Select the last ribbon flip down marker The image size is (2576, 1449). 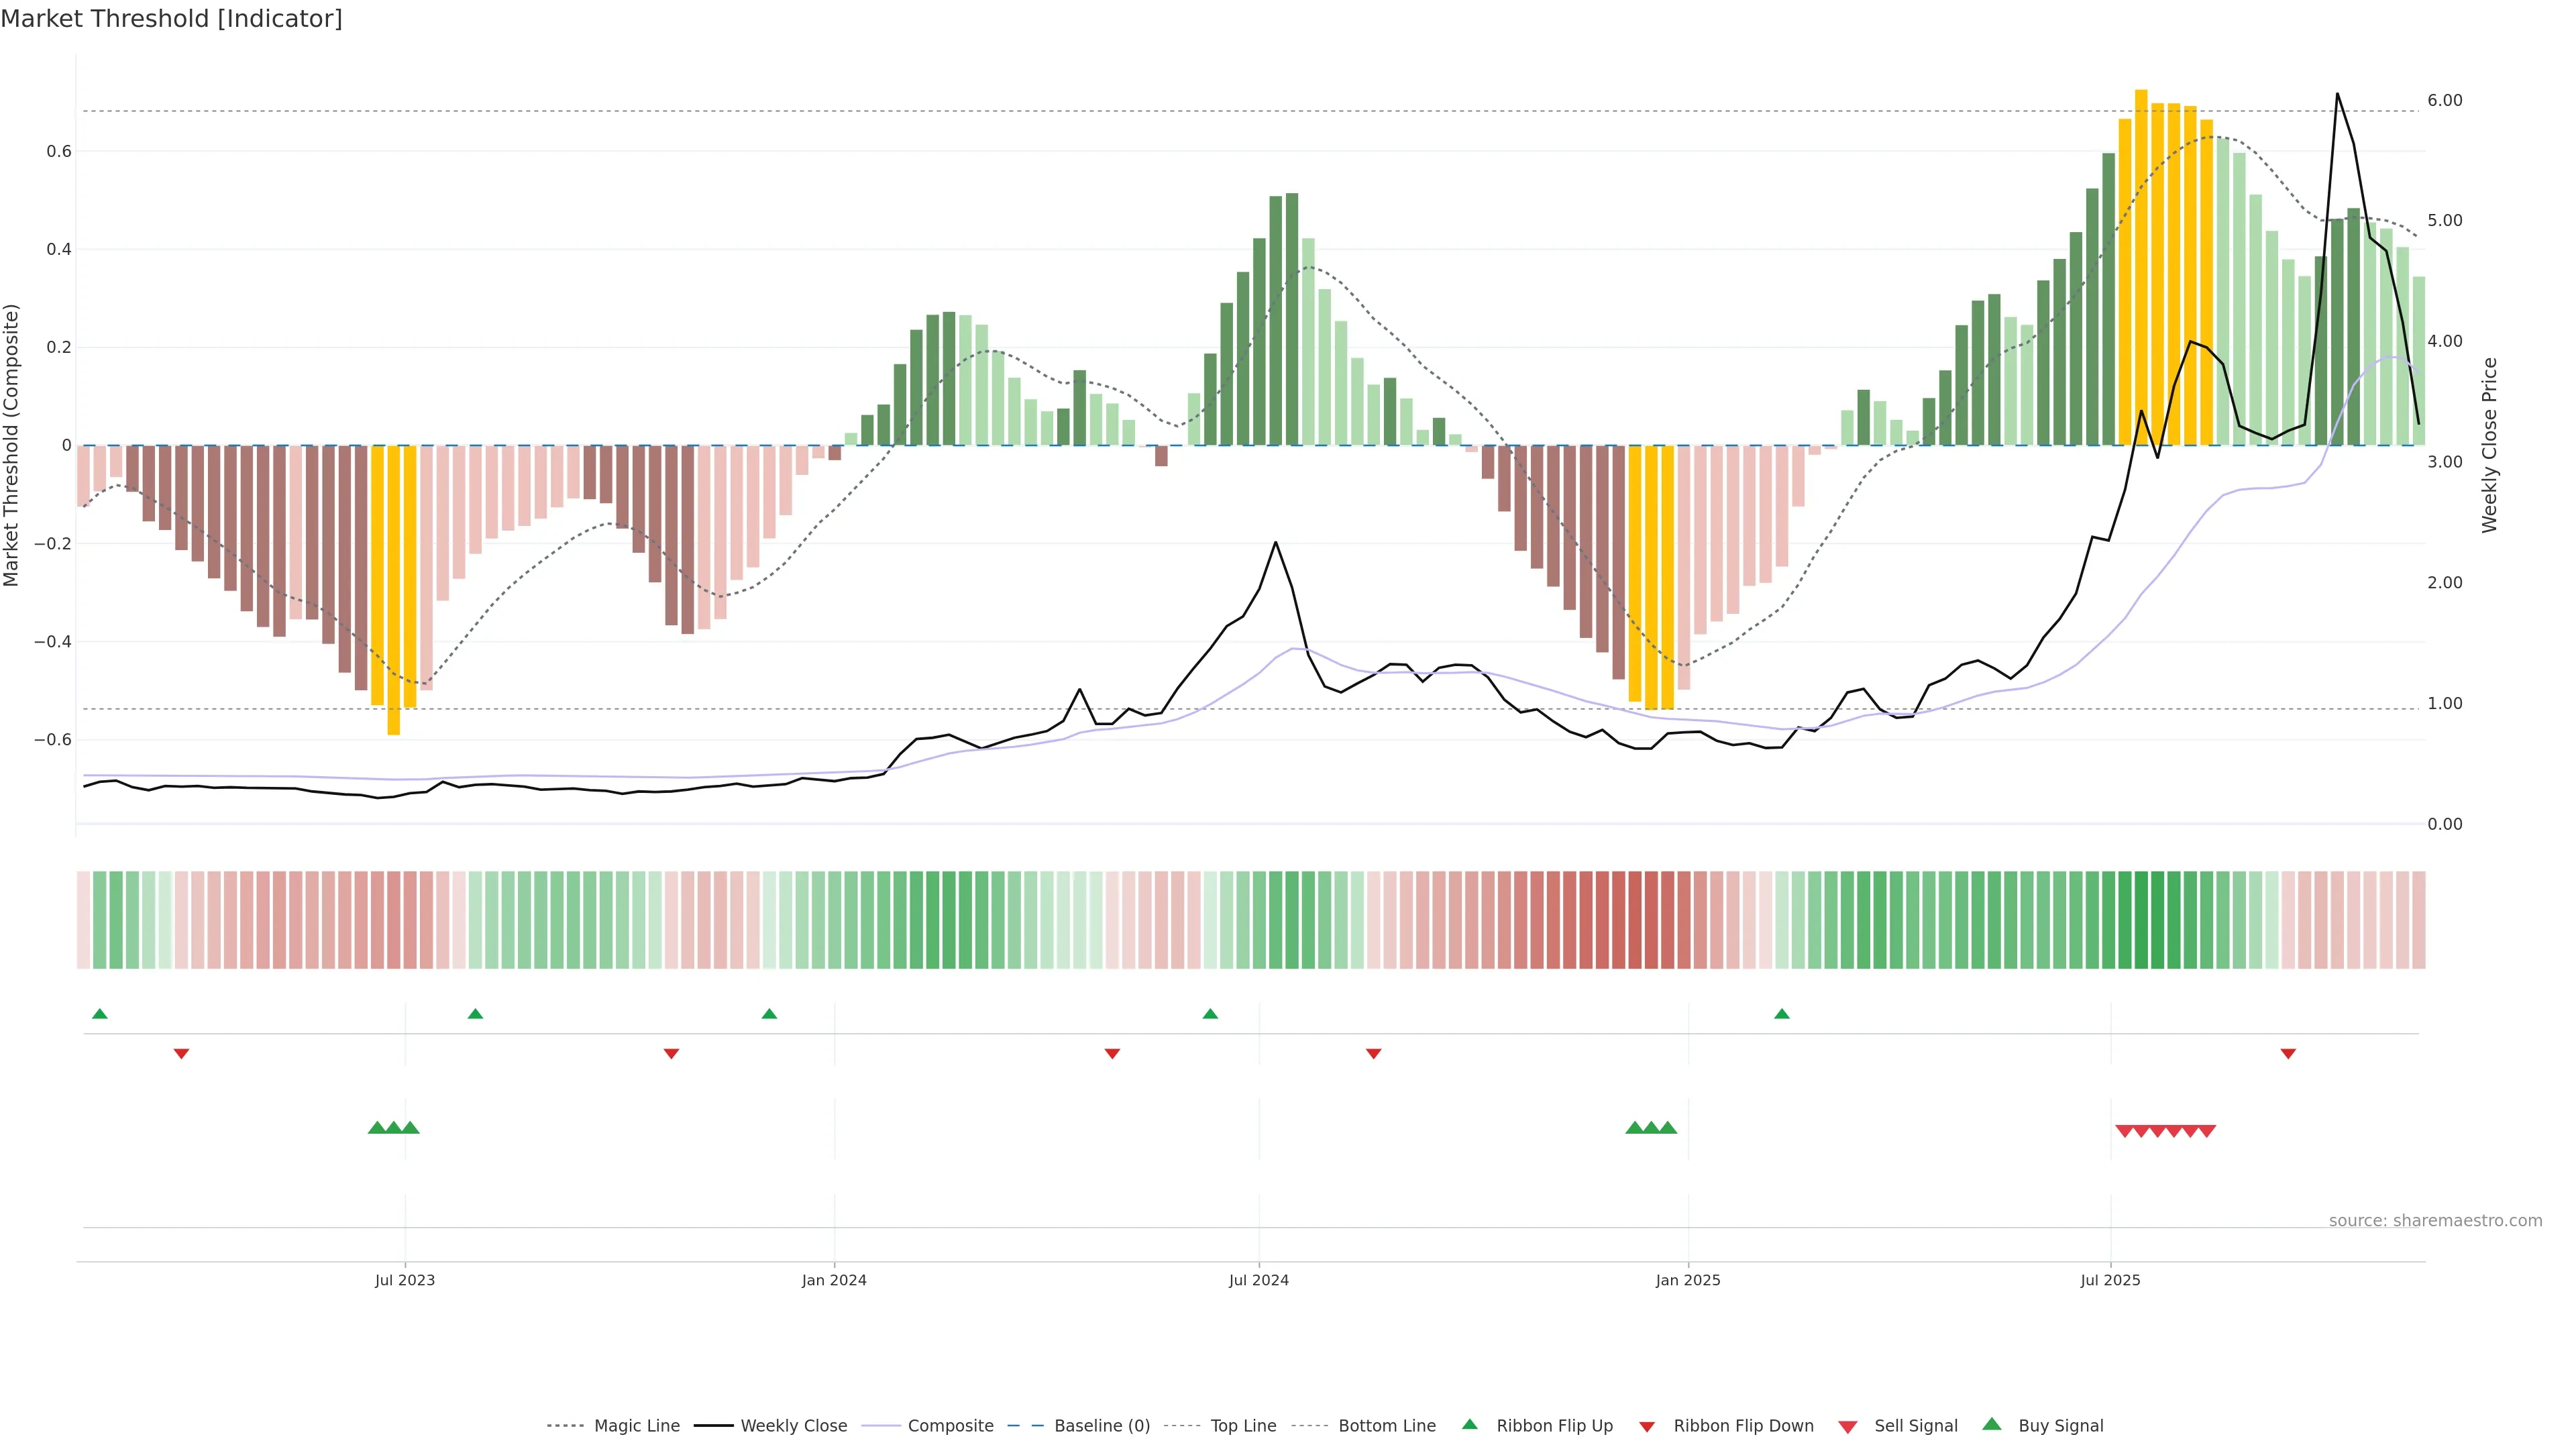[x=2288, y=1053]
